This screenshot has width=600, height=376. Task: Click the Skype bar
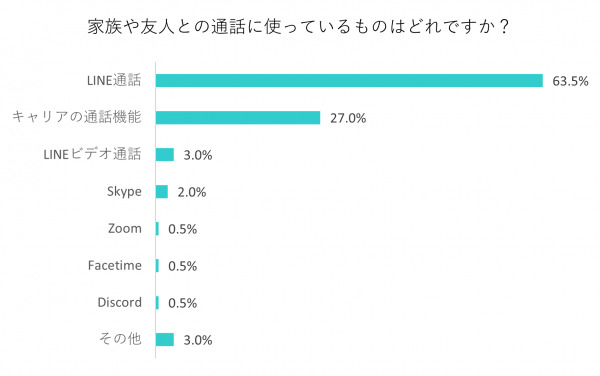click(x=161, y=192)
